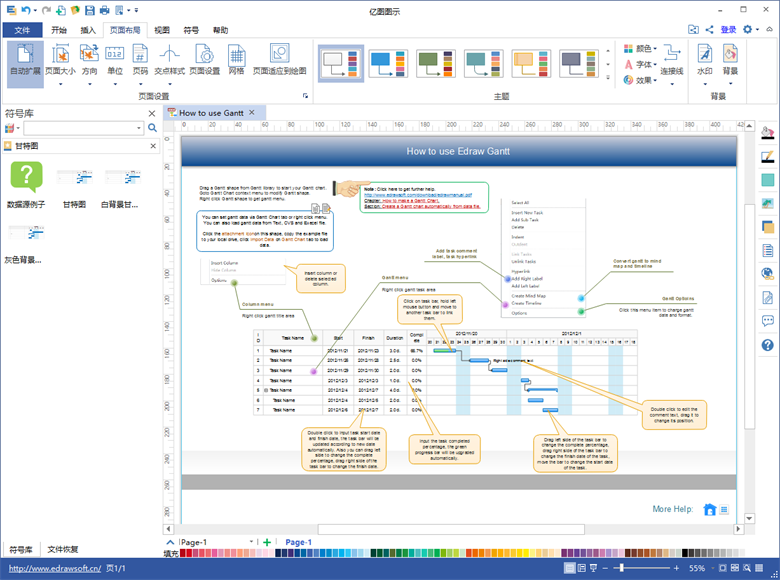Switch to the 开始 ribbon tab

[x=59, y=30]
